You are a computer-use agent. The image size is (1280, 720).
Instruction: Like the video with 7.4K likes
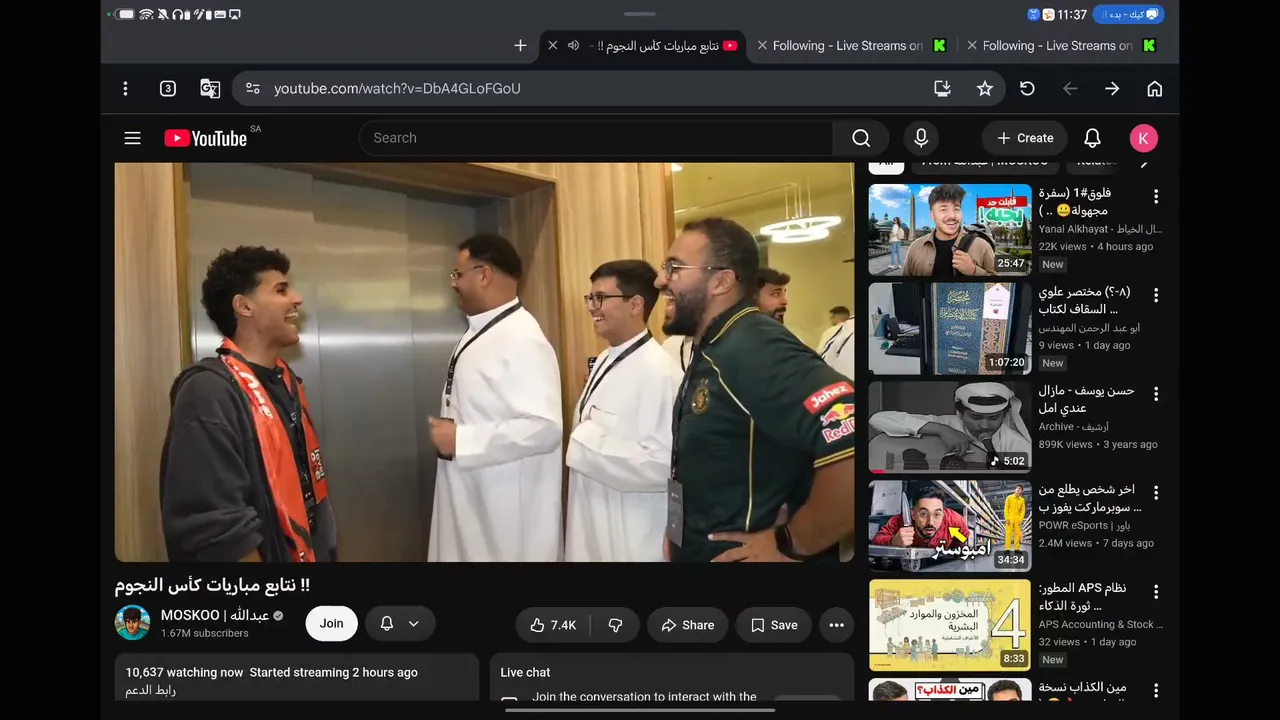coord(553,625)
